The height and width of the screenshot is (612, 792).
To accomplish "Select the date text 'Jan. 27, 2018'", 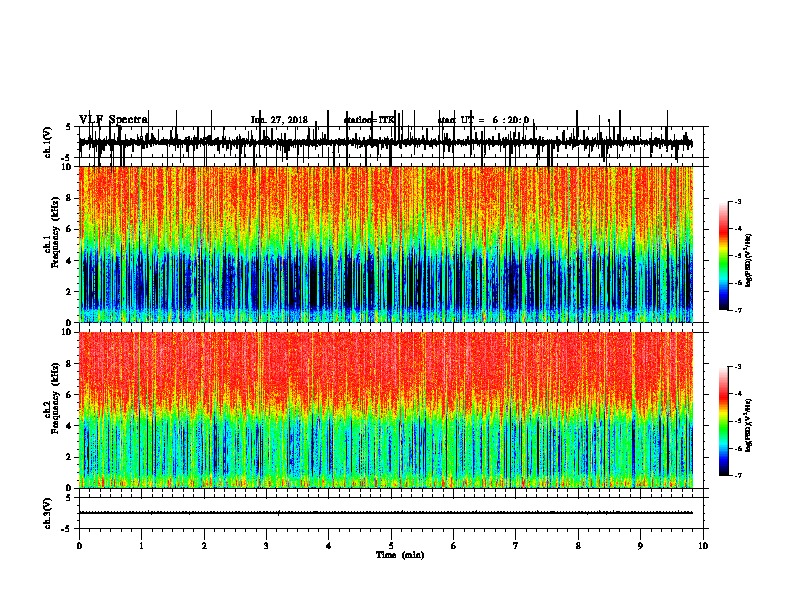I will [279, 120].
